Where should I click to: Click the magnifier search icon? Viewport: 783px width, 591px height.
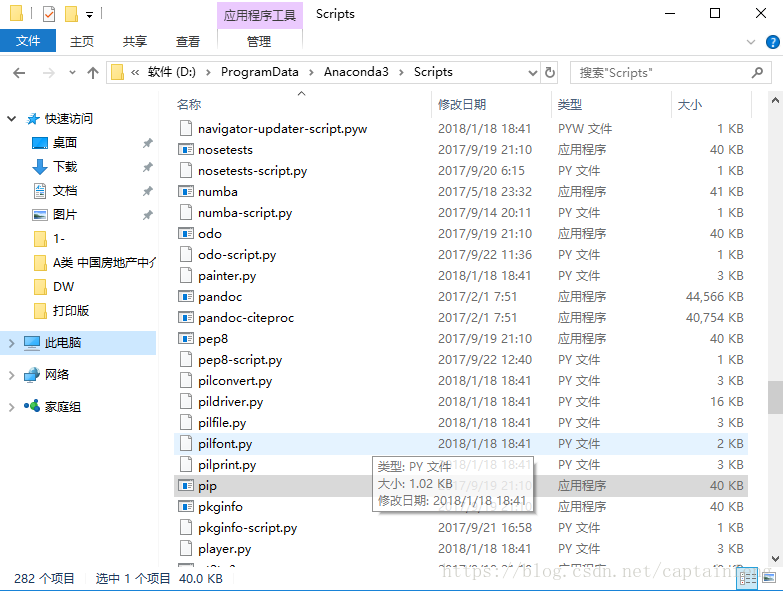click(x=757, y=73)
